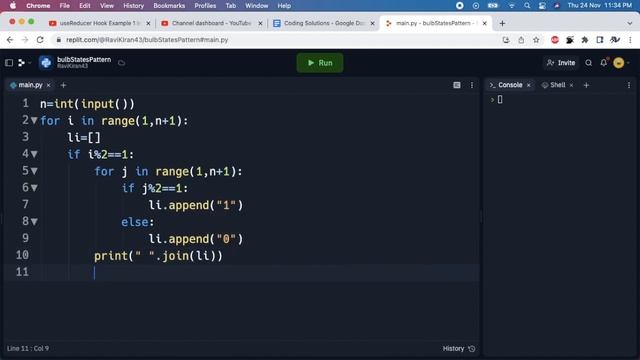Switch to the Console tab
640x360 pixels.
[x=506, y=85]
